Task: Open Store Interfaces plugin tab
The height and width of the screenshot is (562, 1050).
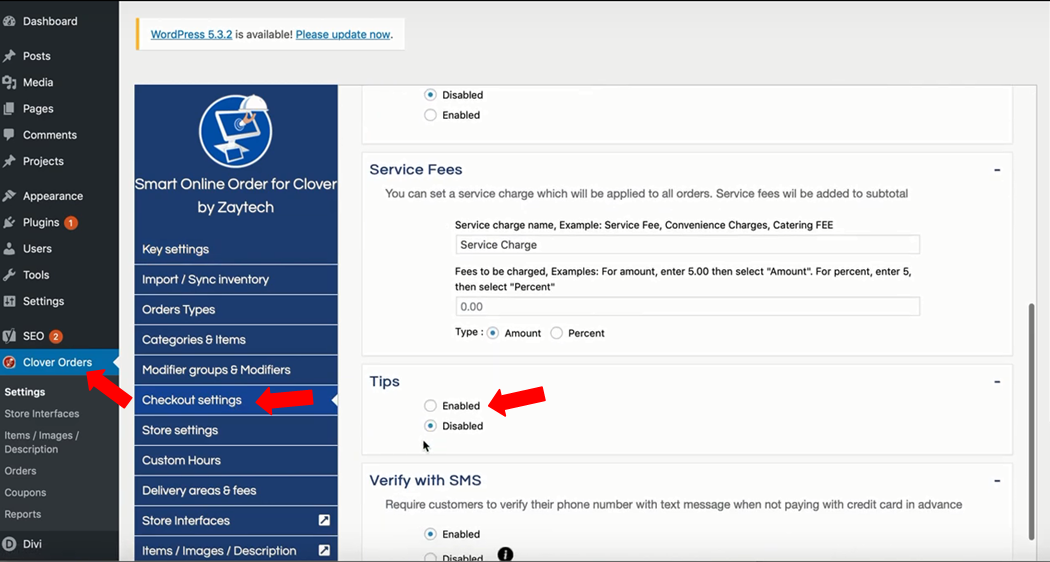Action: pos(236,520)
